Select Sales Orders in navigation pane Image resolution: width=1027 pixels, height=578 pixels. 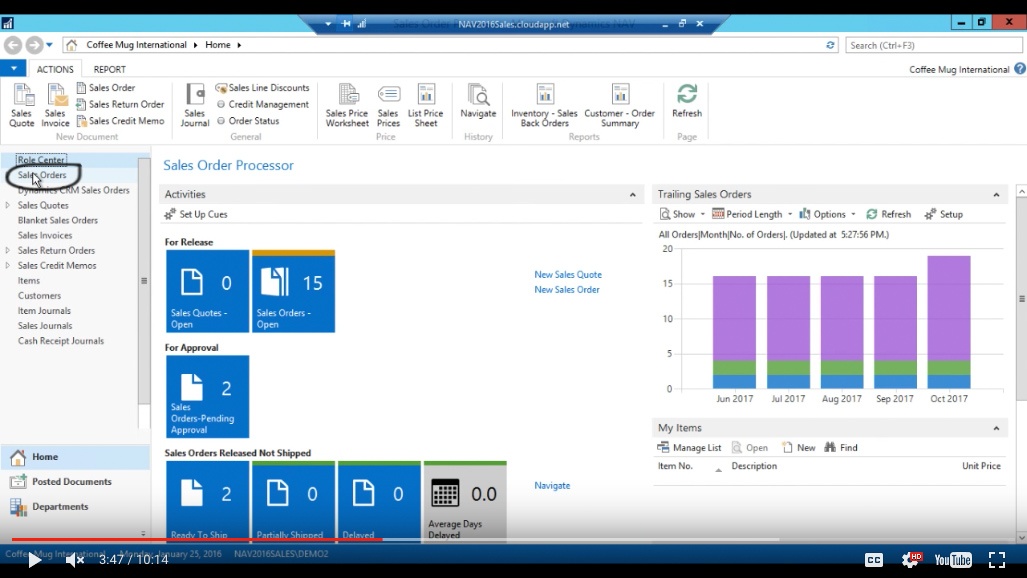pyautogui.click(x=42, y=175)
